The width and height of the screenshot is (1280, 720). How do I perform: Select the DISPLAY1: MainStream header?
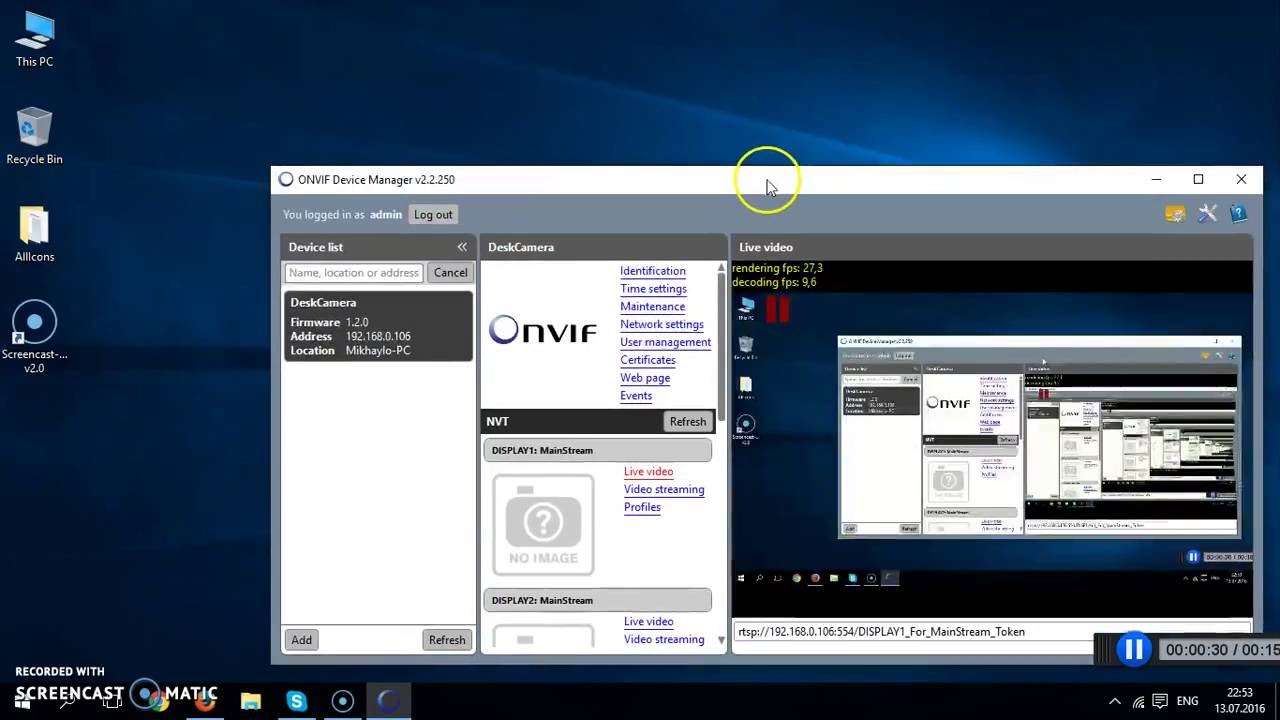pos(597,450)
